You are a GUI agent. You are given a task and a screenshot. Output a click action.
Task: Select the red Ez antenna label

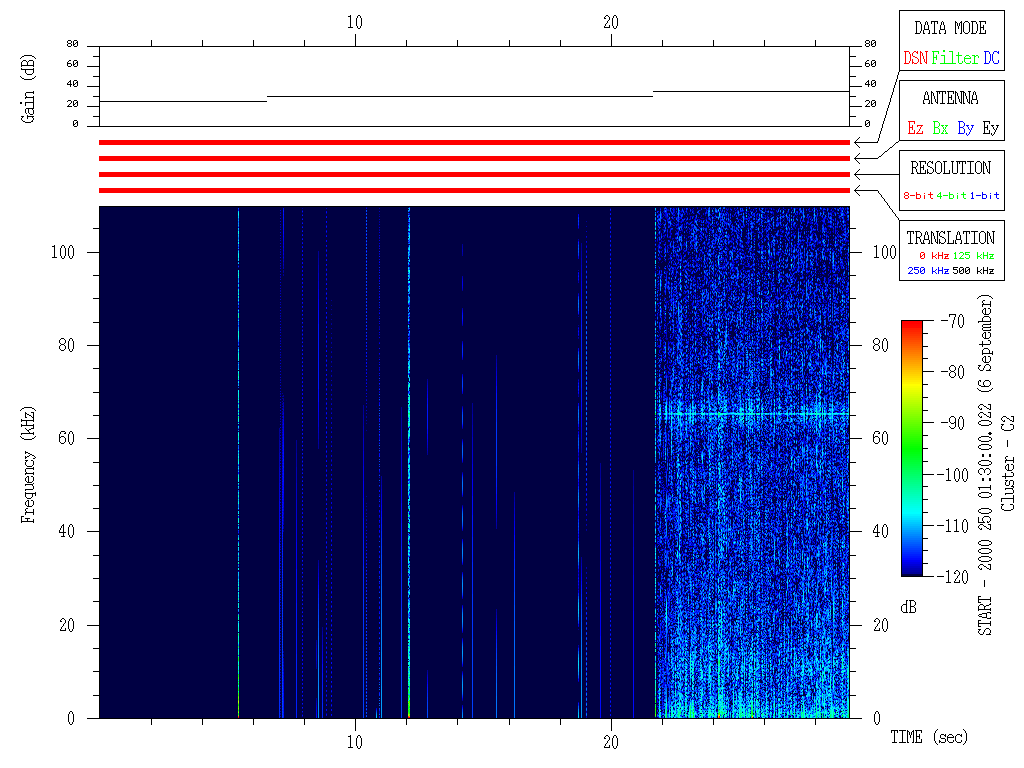click(x=915, y=128)
